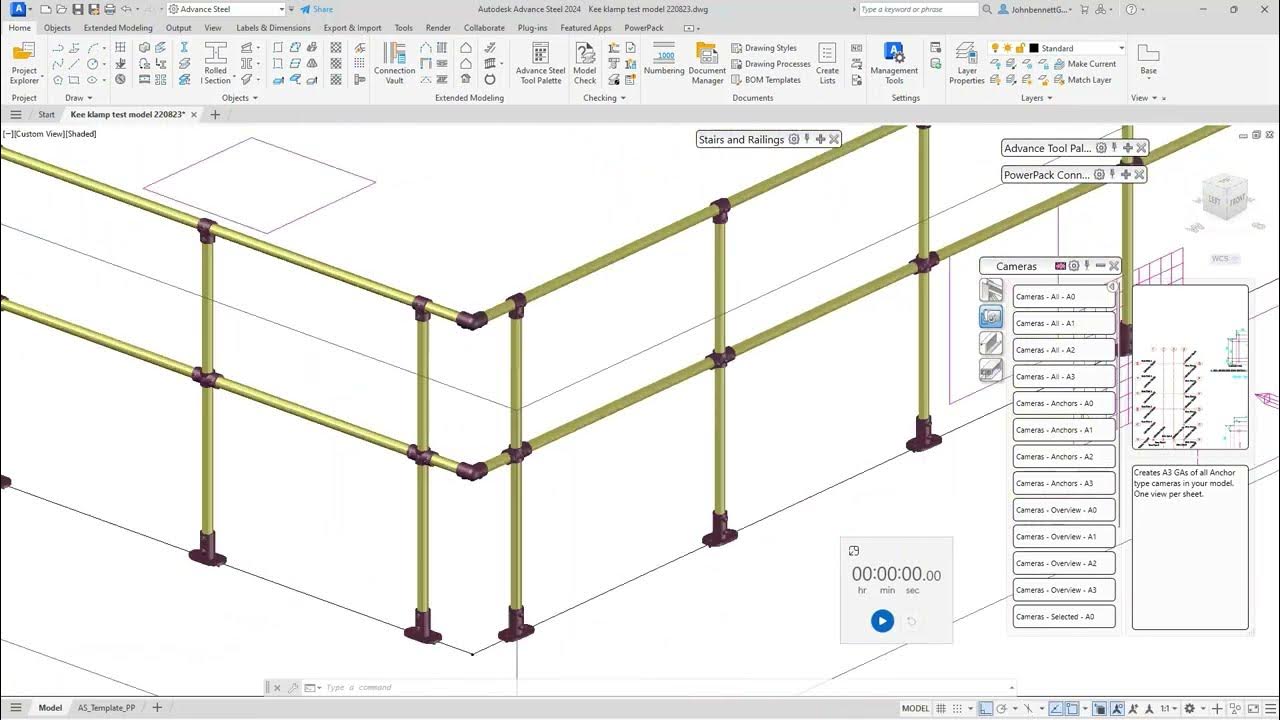Open the Labels & Dimensions tab
This screenshot has width=1280, height=720.
pyautogui.click(x=273, y=28)
